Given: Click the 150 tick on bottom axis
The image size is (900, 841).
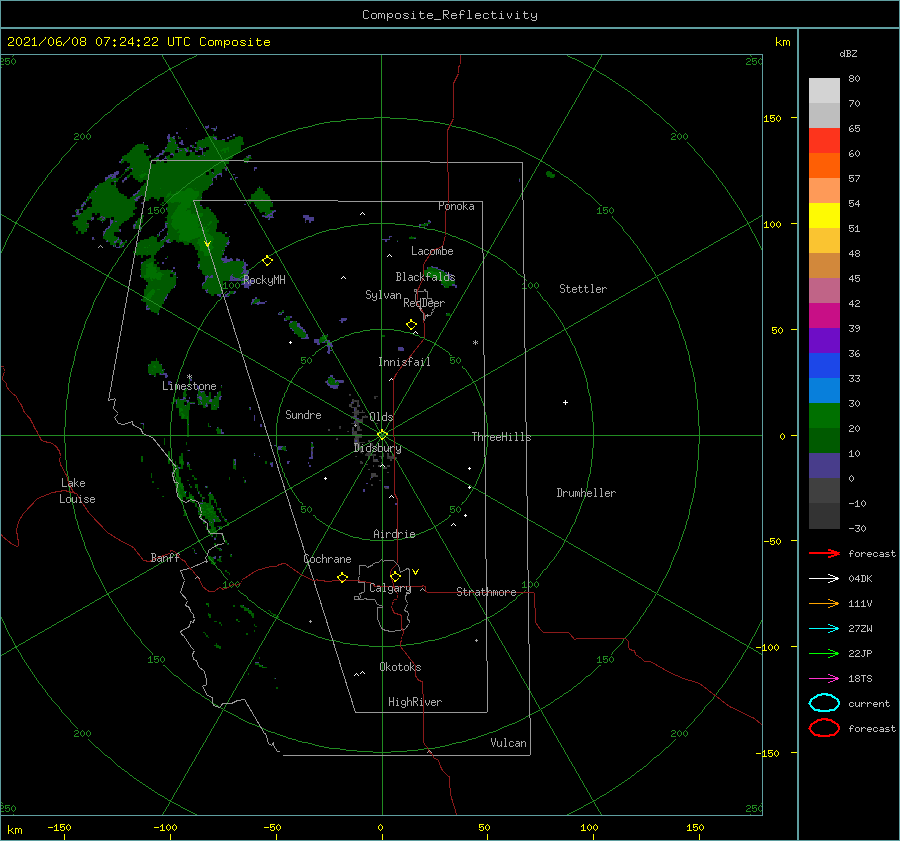Looking at the screenshot, I should click(x=695, y=827).
